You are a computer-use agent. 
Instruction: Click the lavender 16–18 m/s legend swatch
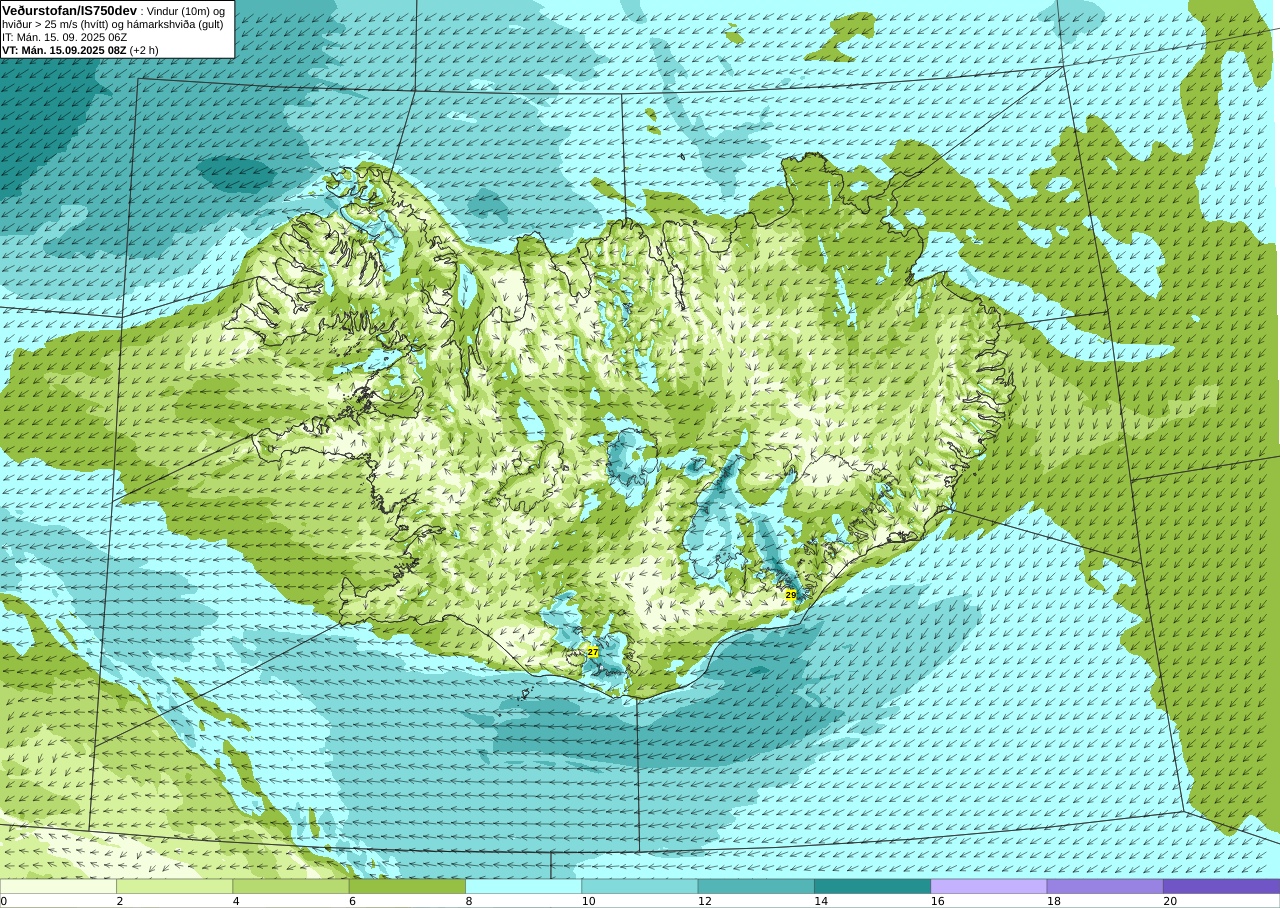[x=989, y=886]
